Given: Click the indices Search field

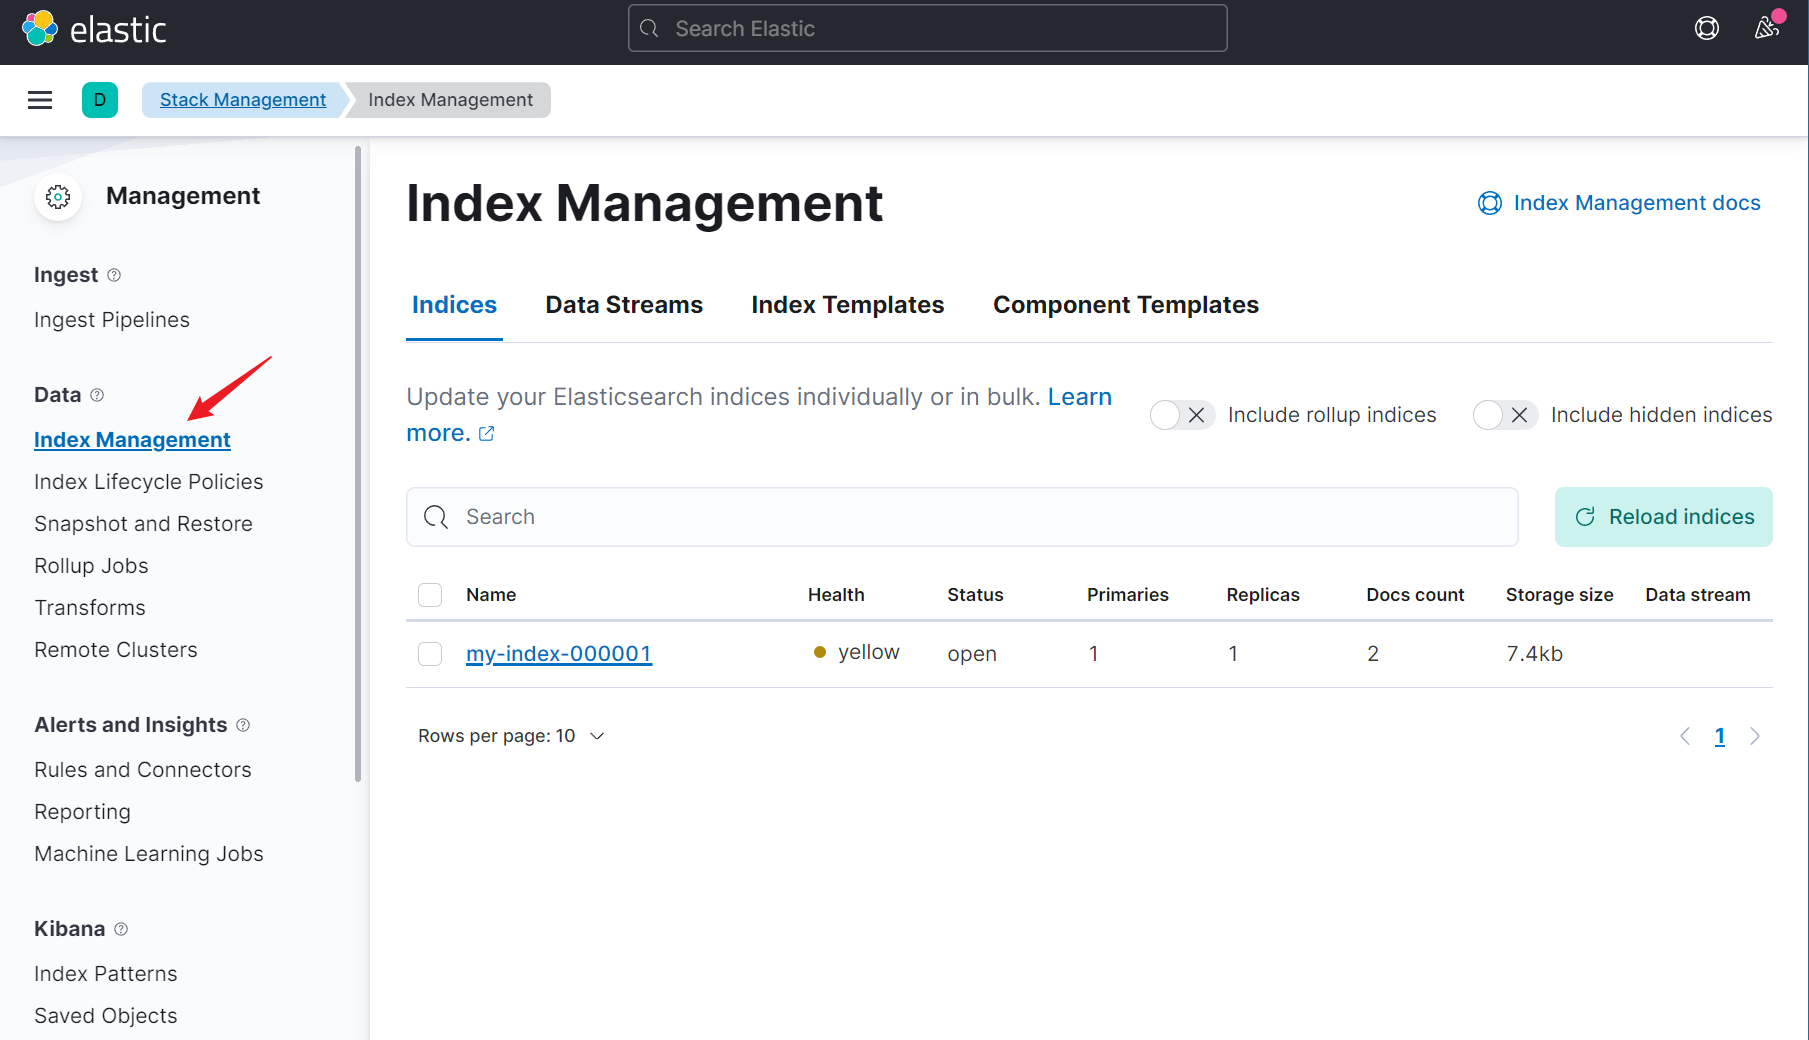Looking at the screenshot, I should tap(962, 517).
